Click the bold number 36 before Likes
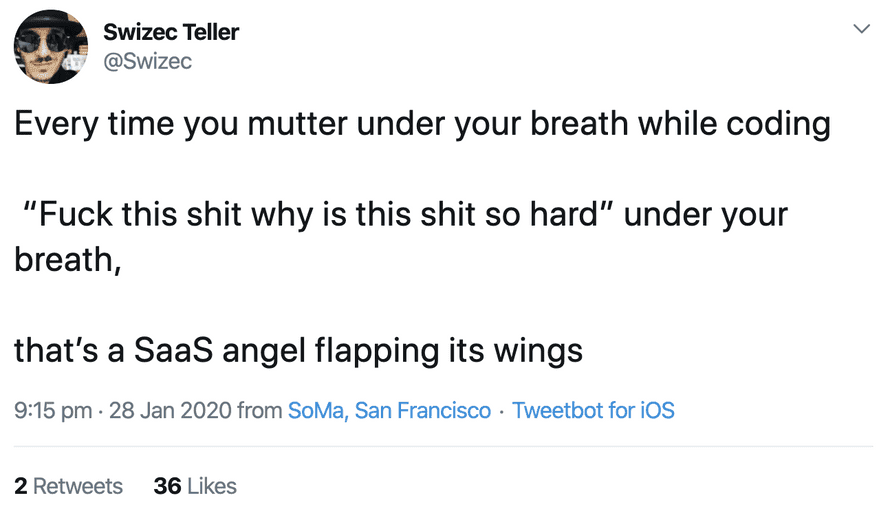890x520 pixels. pos(167,486)
